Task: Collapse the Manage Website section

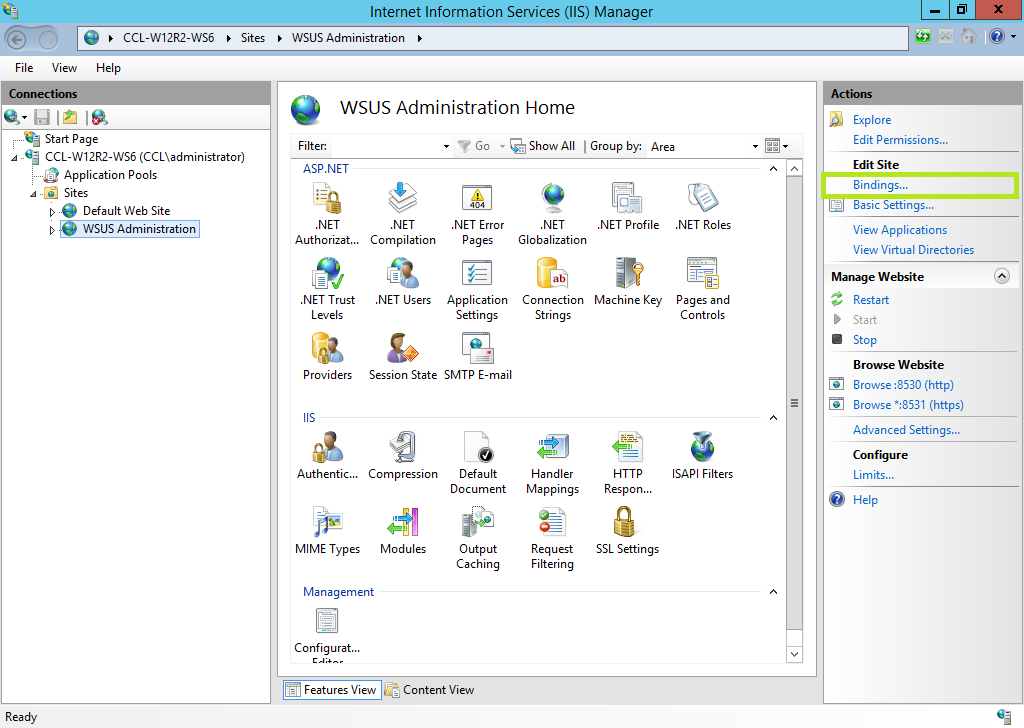Action: click(1002, 276)
